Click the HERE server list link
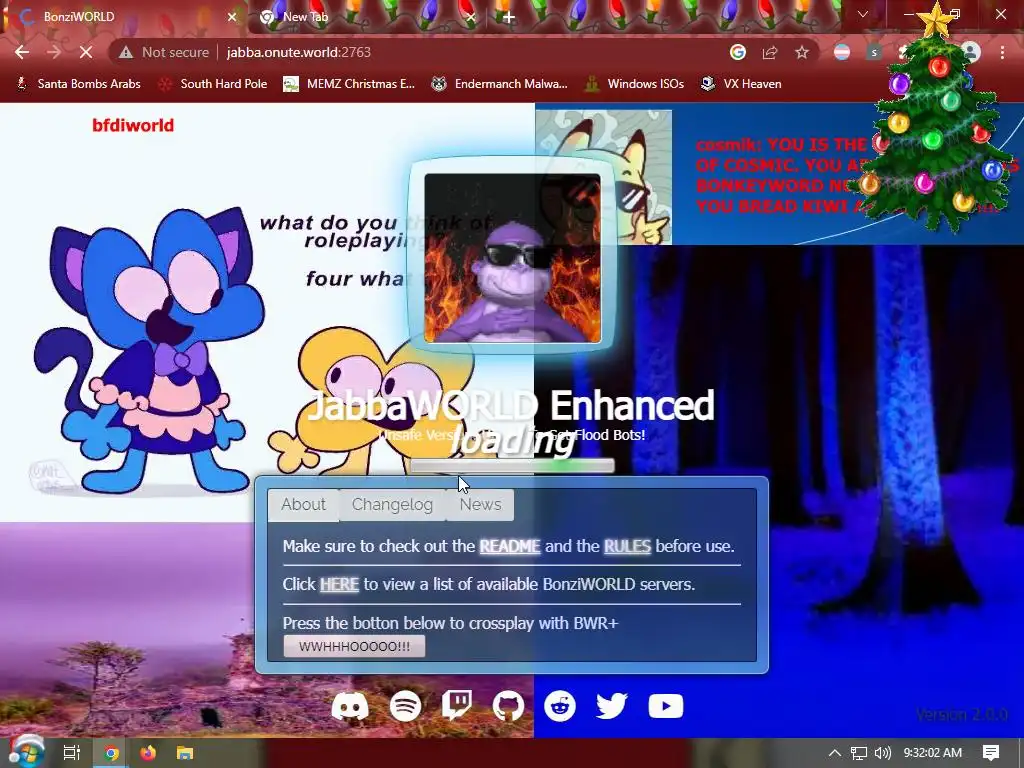1024x768 pixels. pyautogui.click(x=339, y=584)
